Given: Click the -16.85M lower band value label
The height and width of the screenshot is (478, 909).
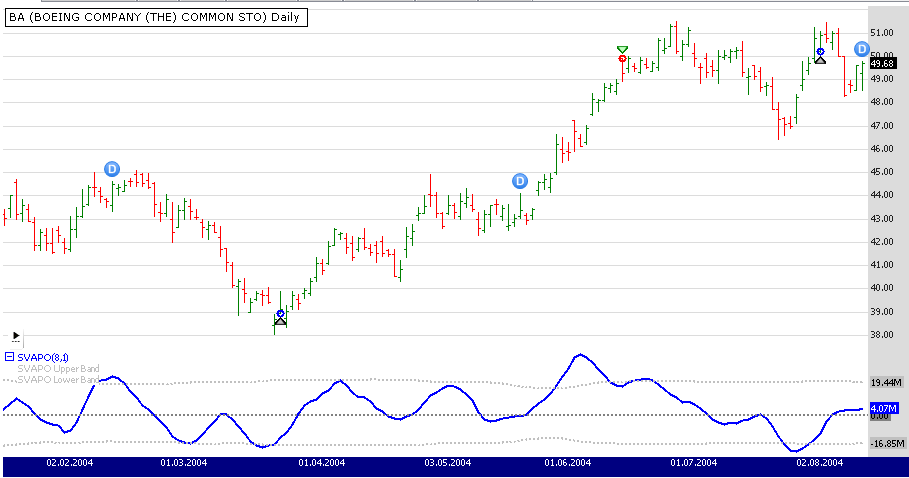Looking at the screenshot, I should (887, 443).
